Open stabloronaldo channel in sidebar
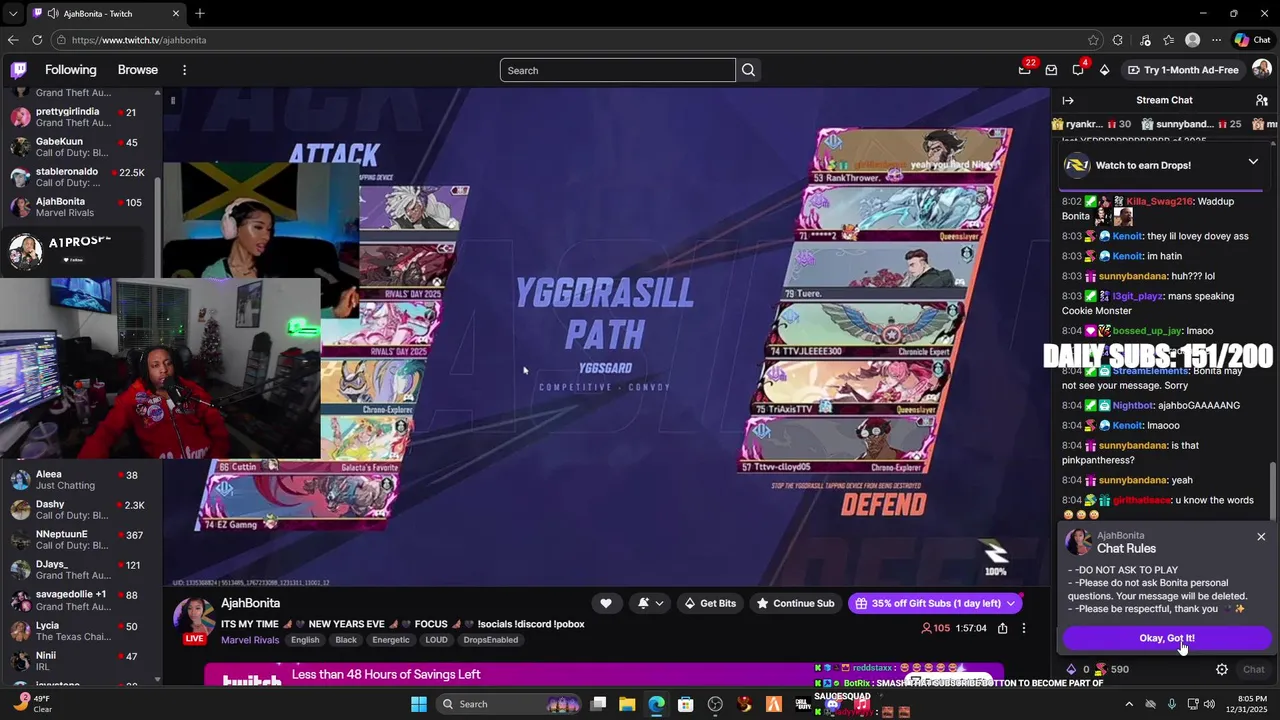Screen dimensions: 1280x720 [80, 177]
